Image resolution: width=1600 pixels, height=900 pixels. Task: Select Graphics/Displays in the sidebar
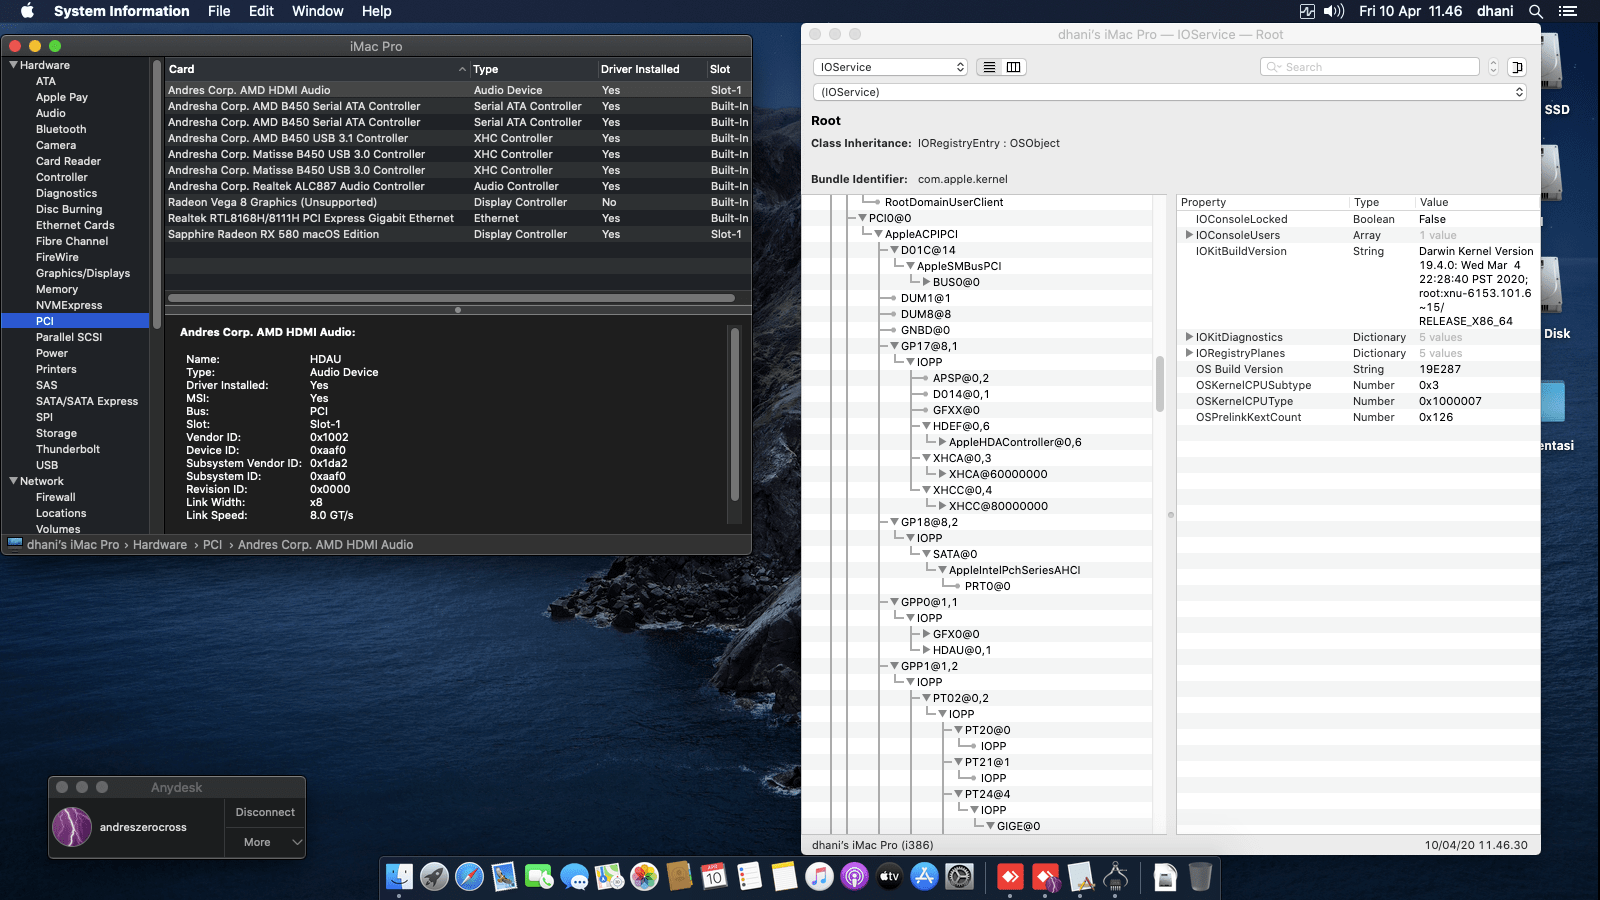pyautogui.click(x=83, y=273)
